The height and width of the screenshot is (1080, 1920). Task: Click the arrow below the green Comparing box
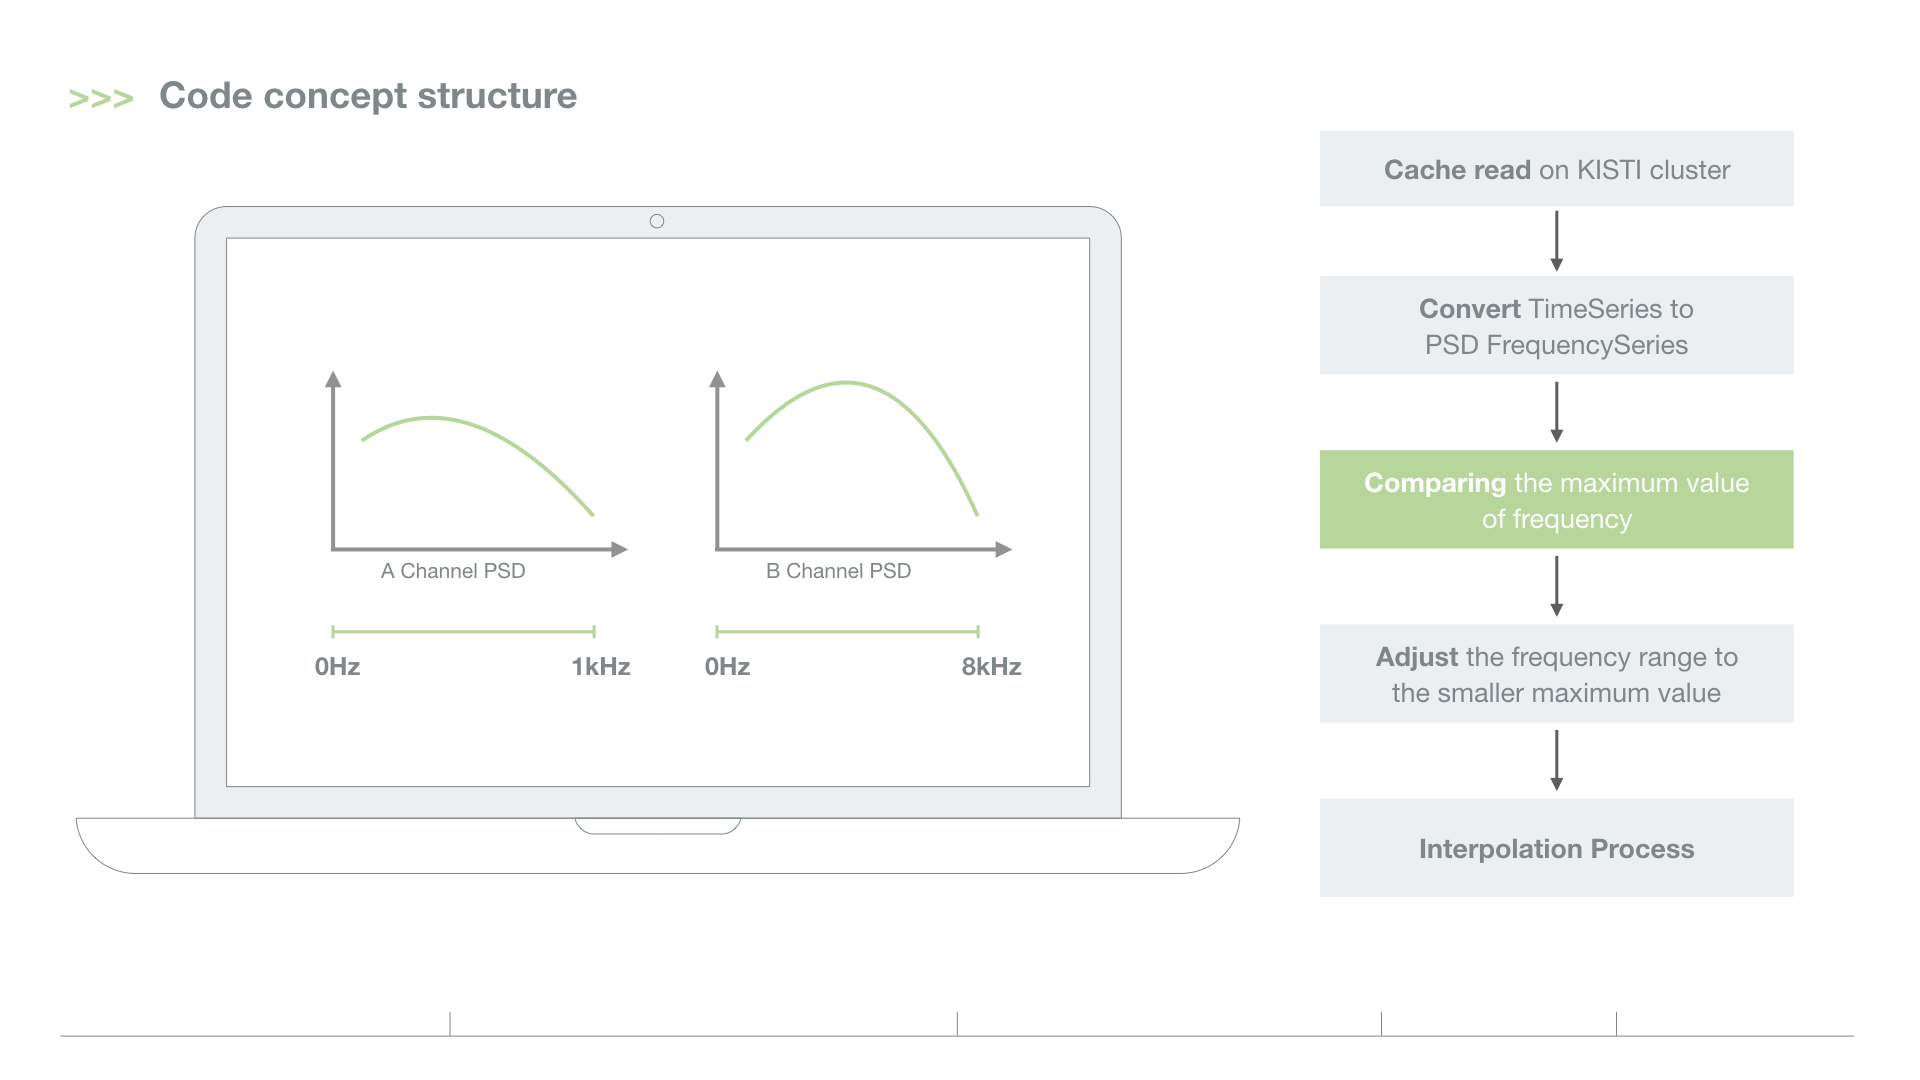click(x=1556, y=586)
